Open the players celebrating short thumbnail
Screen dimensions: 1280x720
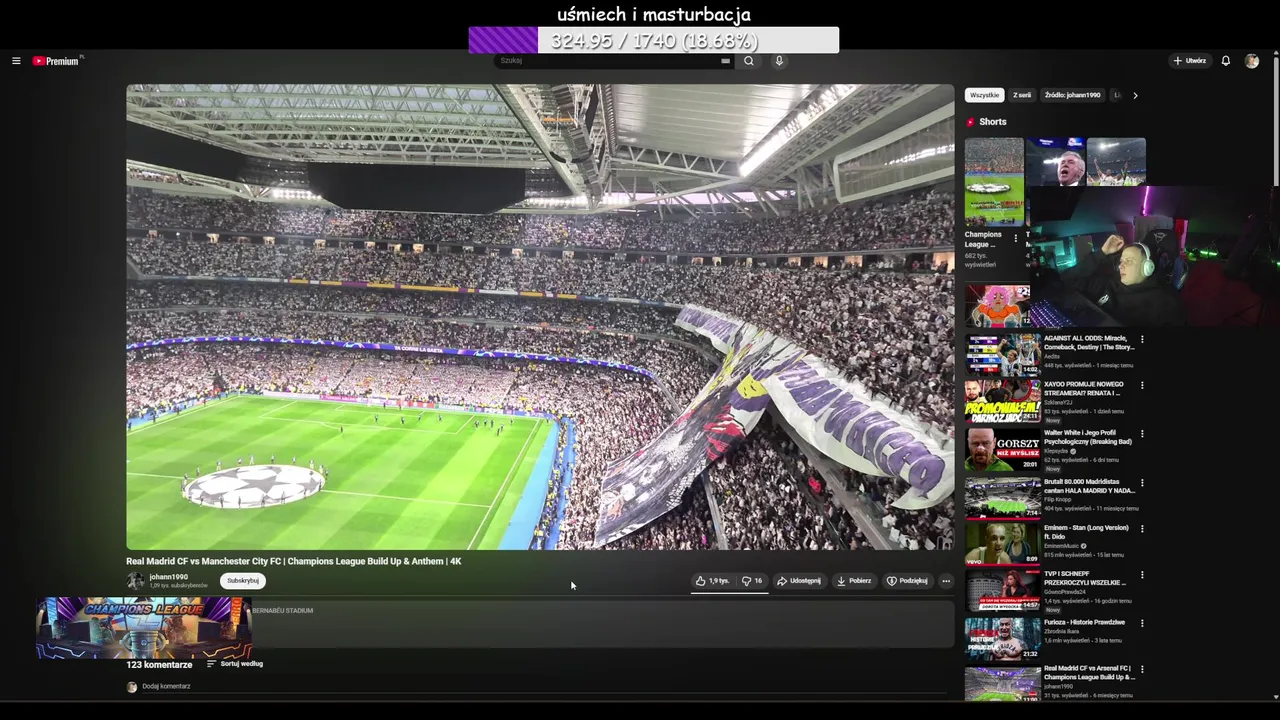pyautogui.click(x=1116, y=162)
